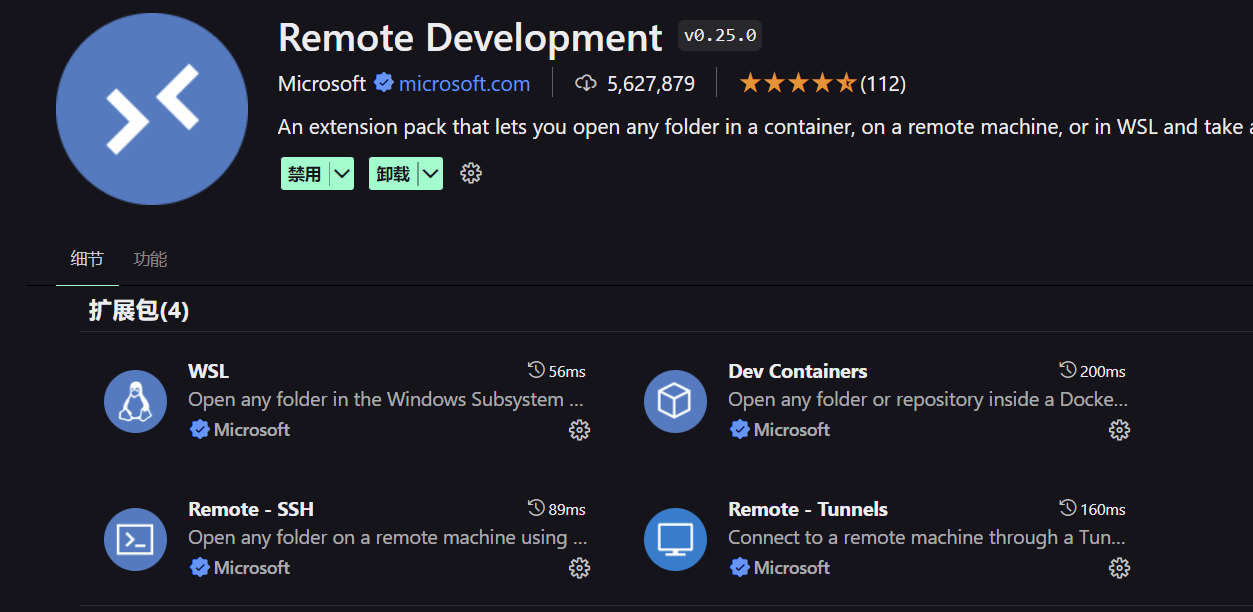The height and width of the screenshot is (612, 1253).
Task: Click the 200ms activation time
Action: 1103,372
